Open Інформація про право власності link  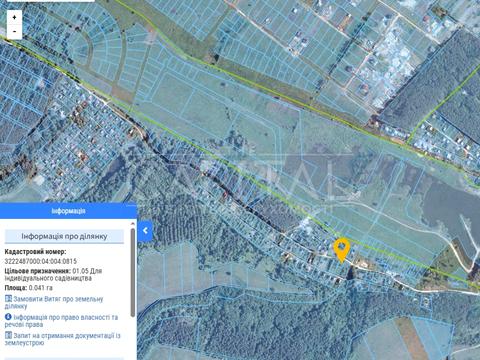(62, 321)
